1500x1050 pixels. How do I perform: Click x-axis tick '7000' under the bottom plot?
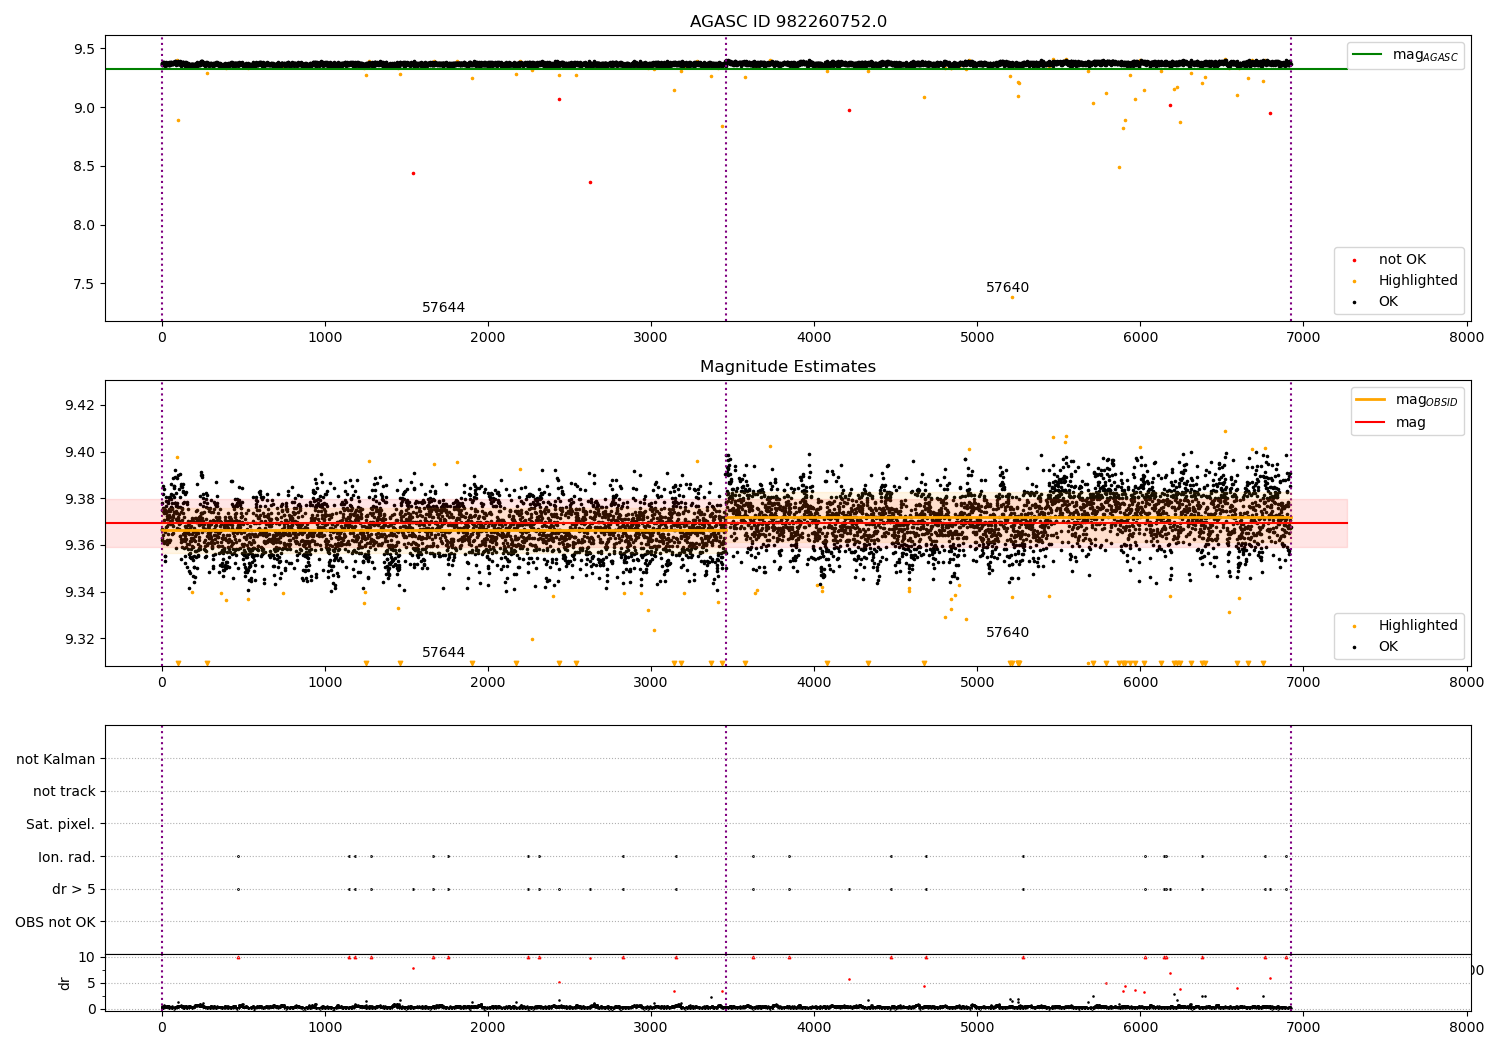(x=1304, y=1027)
